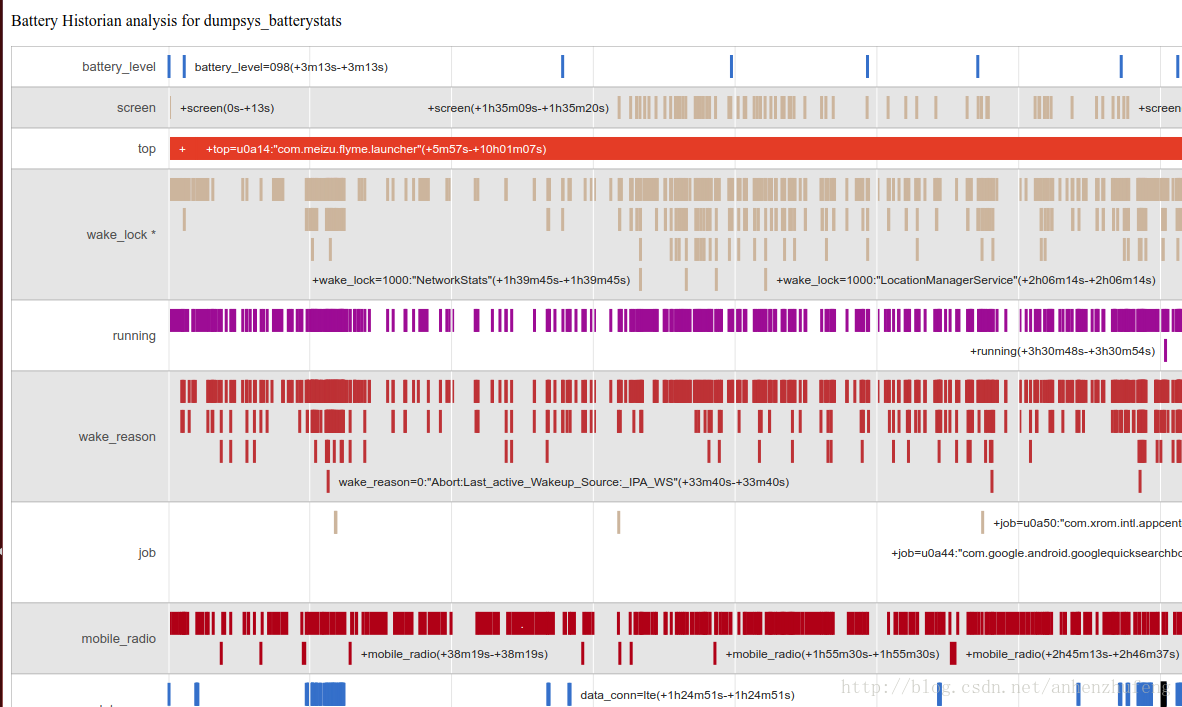Click the +mobile_radio(+1h55m30s-+1h55m30s) annotation
The image size is (1182, 707).
832,653
